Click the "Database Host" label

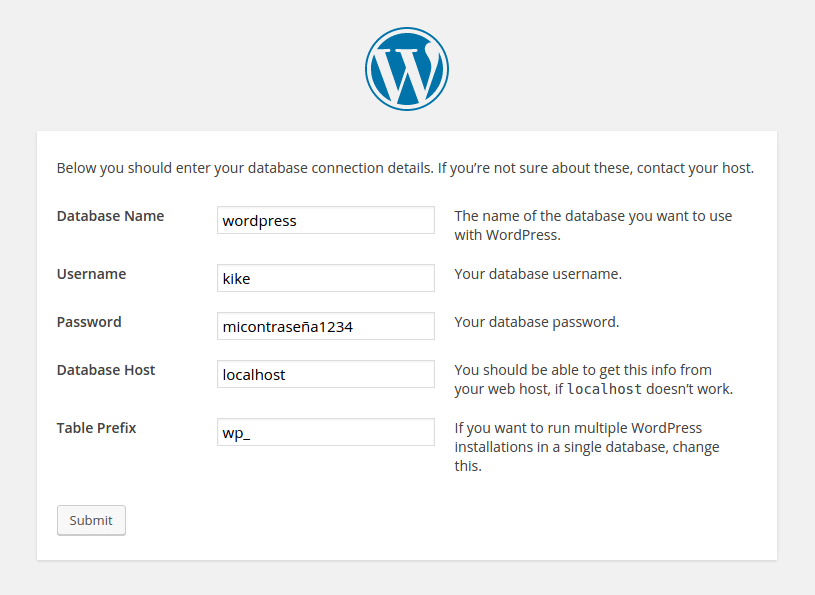106,370
